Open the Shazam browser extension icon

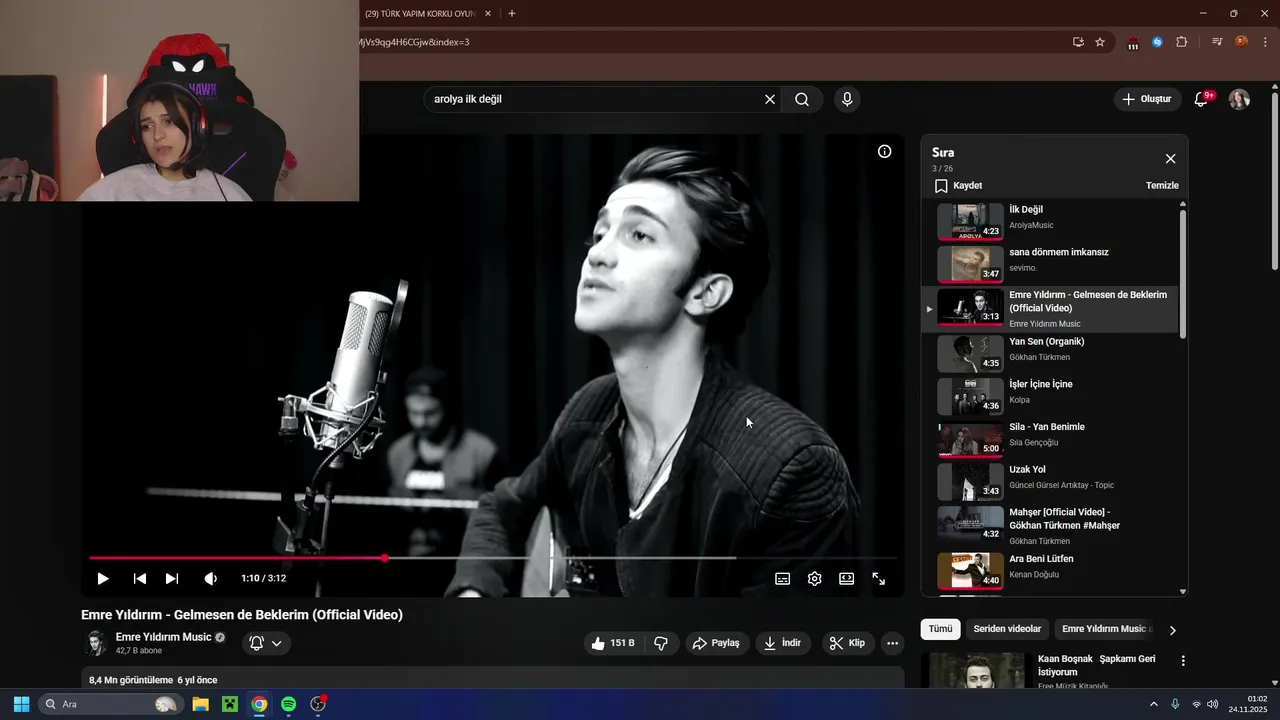coord(1157,42)
